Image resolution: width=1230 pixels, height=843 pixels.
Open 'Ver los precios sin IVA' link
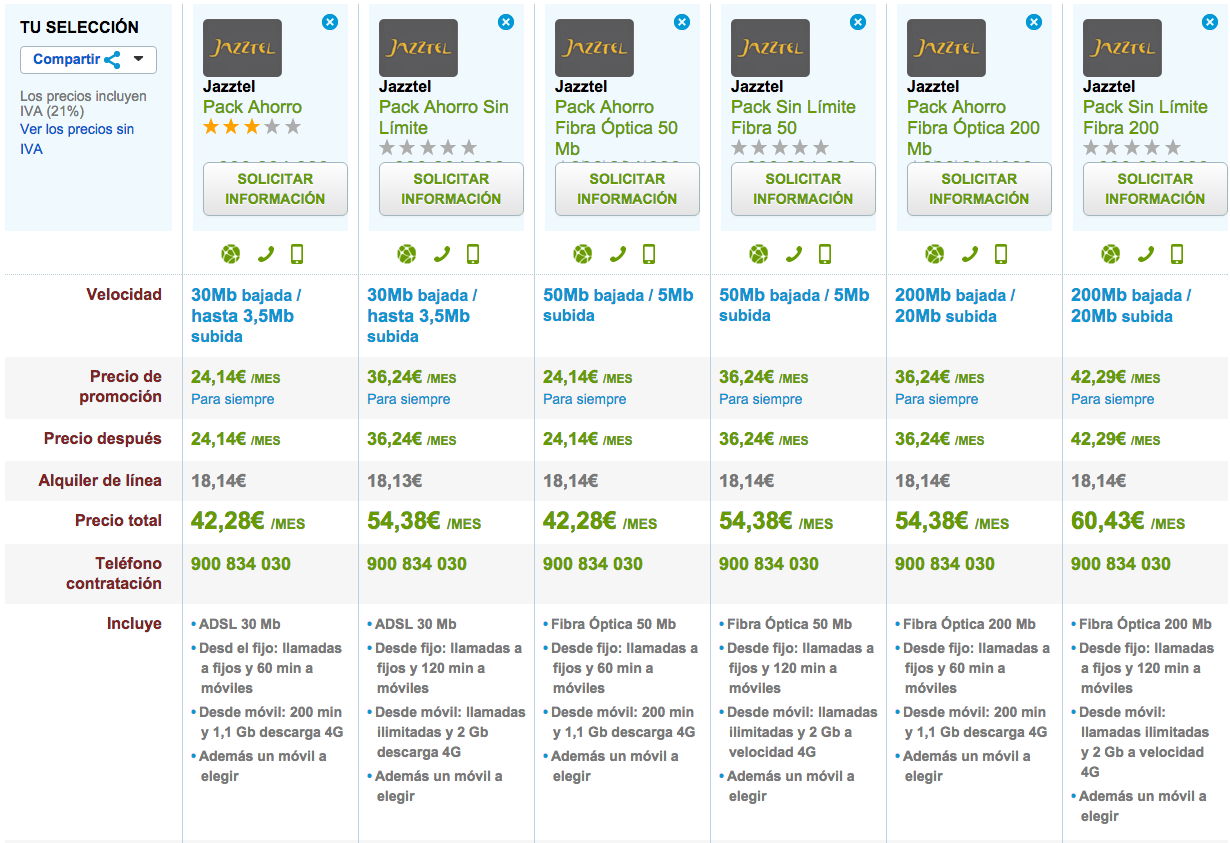[x=77, y=139]
